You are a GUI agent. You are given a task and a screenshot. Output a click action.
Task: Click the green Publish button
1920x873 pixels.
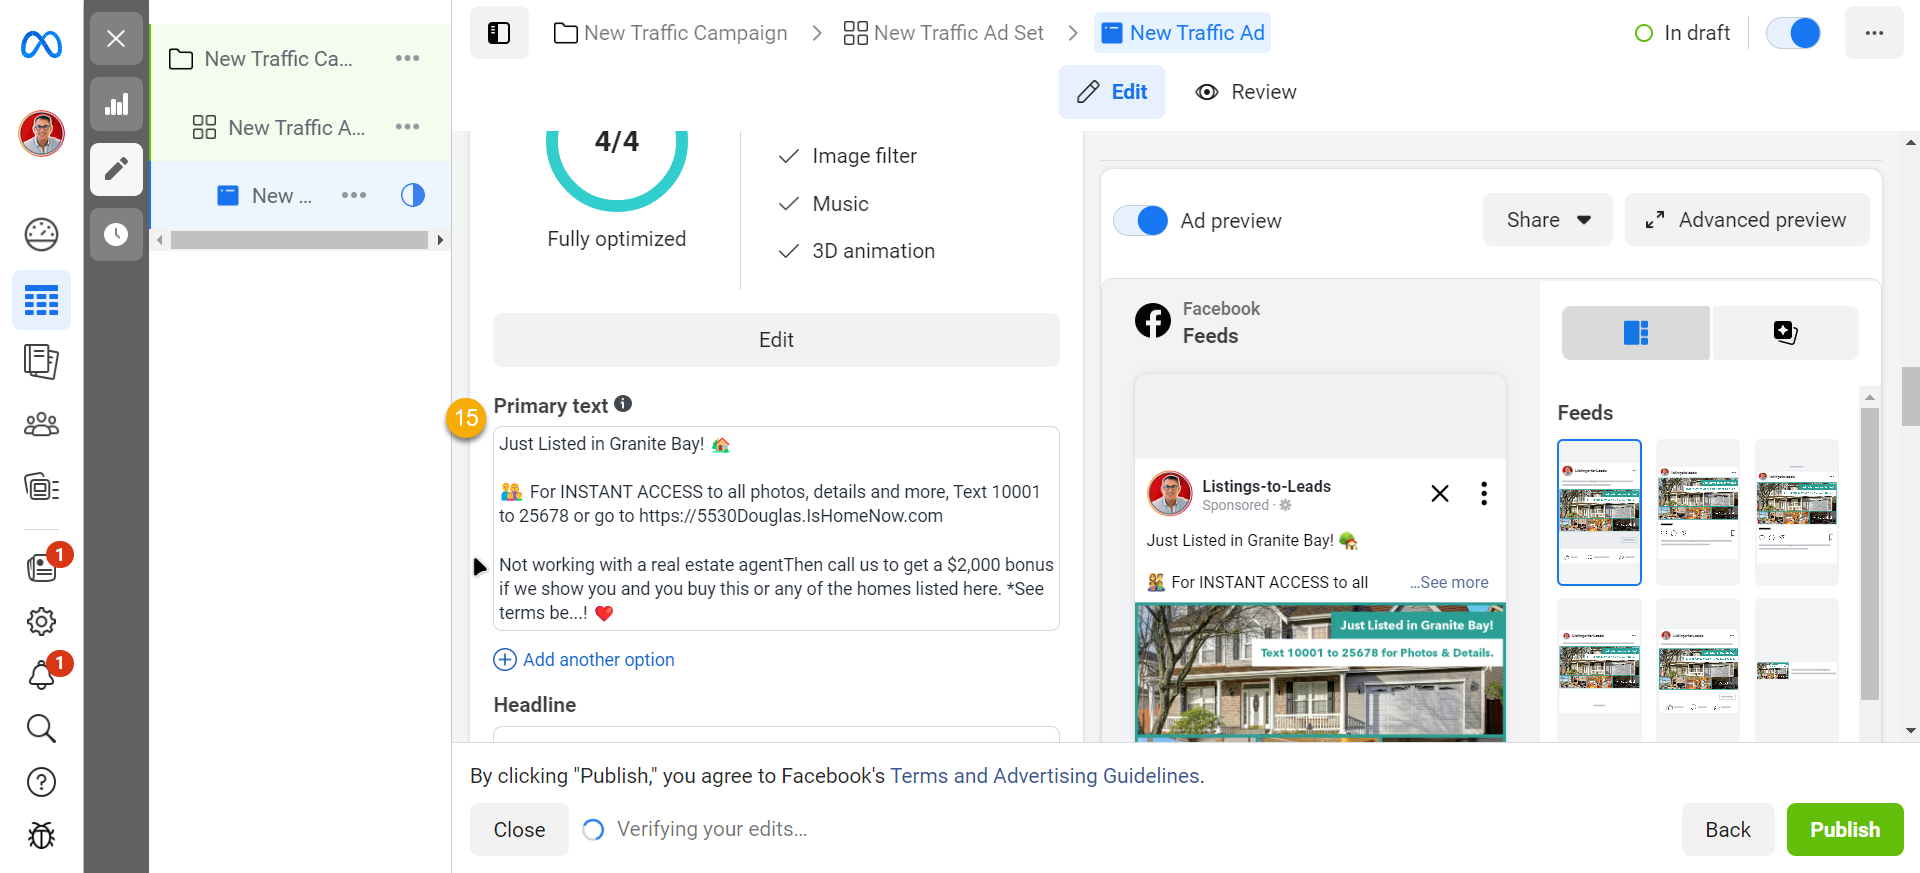point(1844,829)
